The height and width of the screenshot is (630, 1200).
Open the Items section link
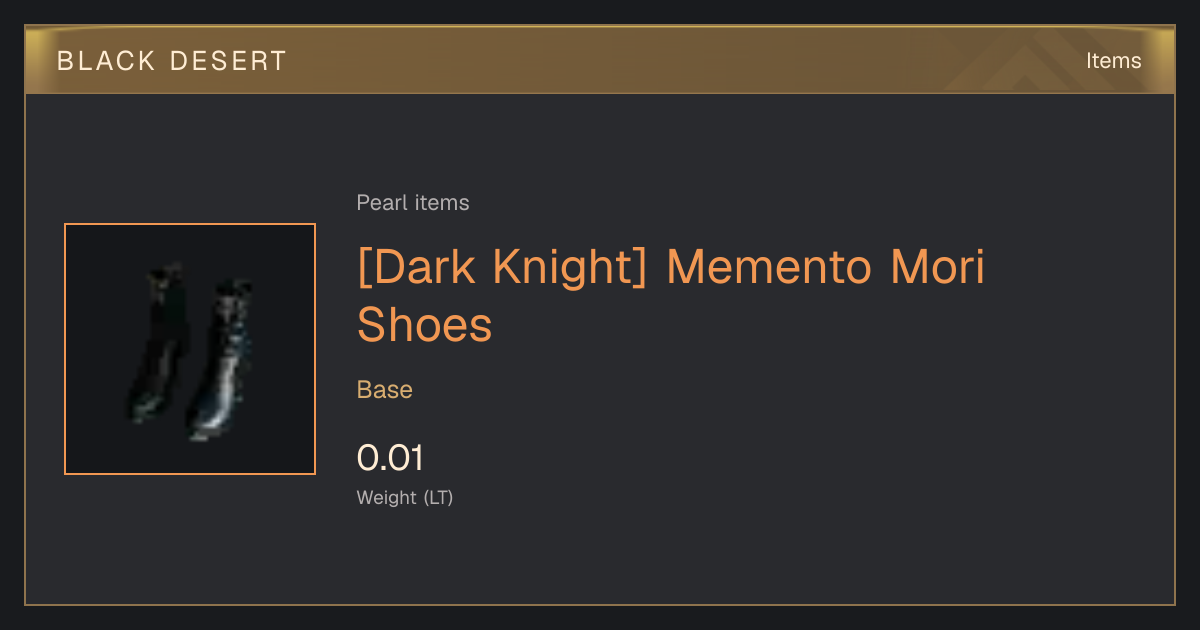(1113, 61)
